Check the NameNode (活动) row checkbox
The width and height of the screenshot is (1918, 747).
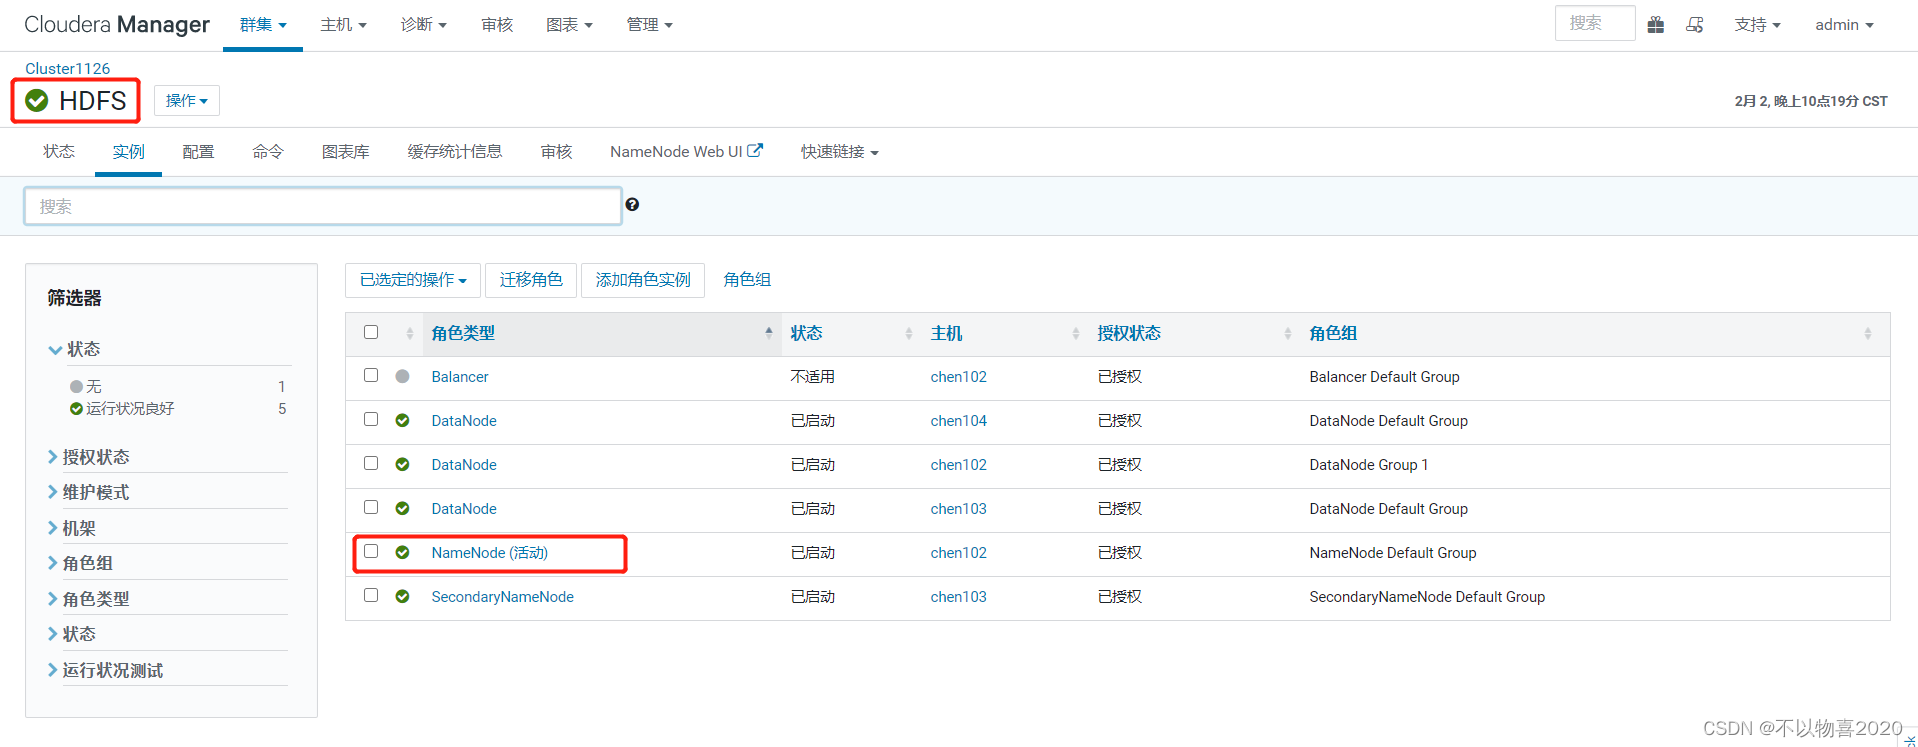(371, 551)
